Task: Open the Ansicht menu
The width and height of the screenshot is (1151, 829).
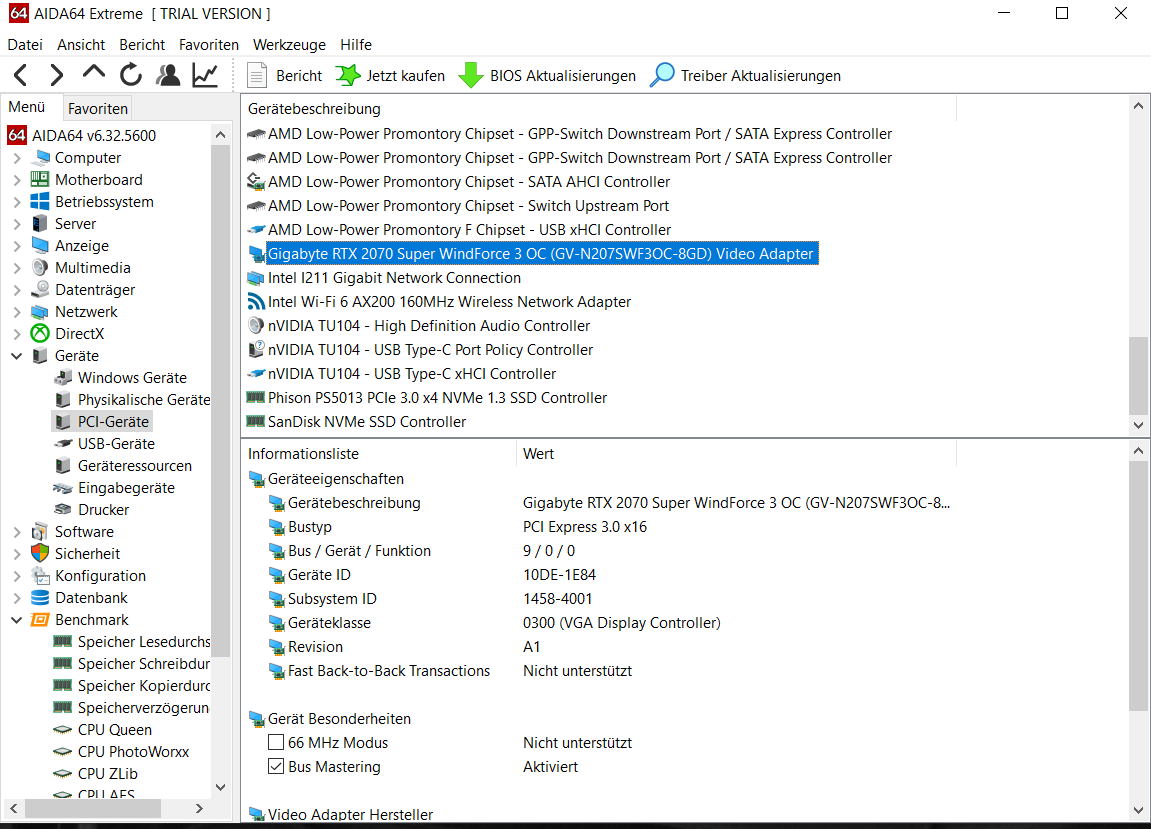Action: click(81, 45)
